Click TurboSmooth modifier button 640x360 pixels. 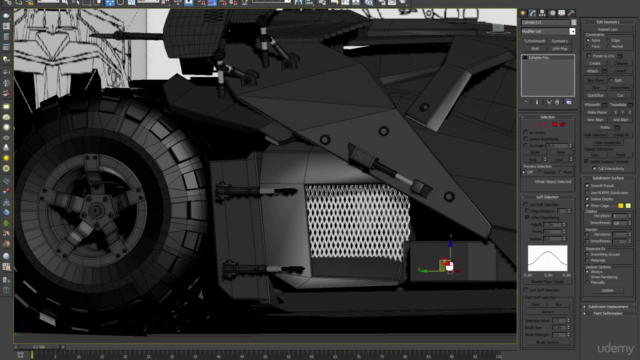[535, 41]
